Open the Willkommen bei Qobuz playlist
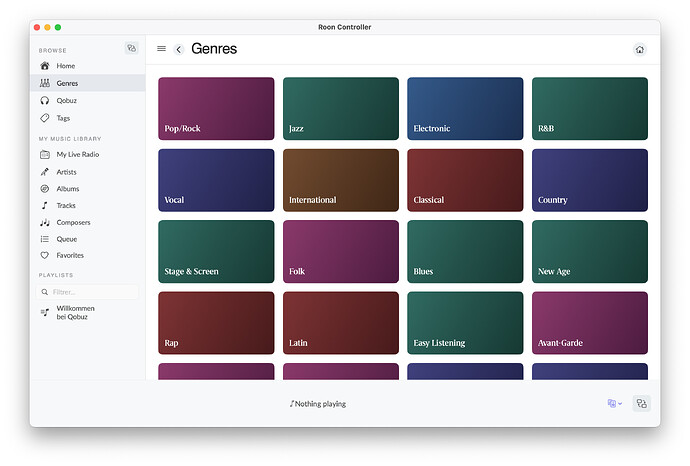690x466 pixels. [74, 312]
